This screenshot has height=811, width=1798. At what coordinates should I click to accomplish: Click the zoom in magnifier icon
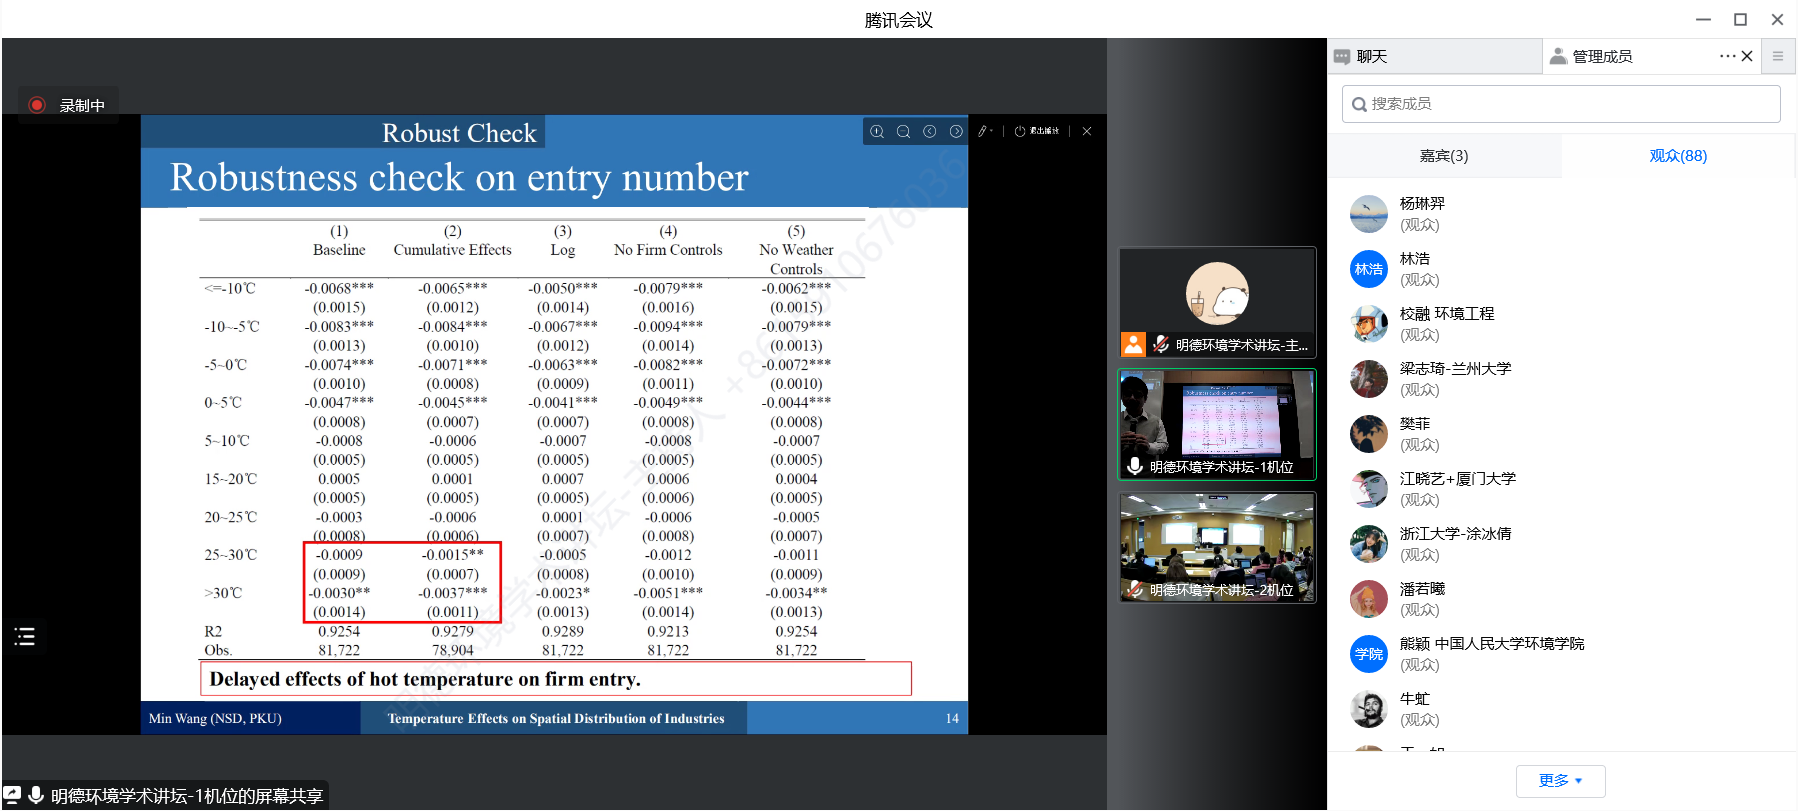click(x=877, y=131)
